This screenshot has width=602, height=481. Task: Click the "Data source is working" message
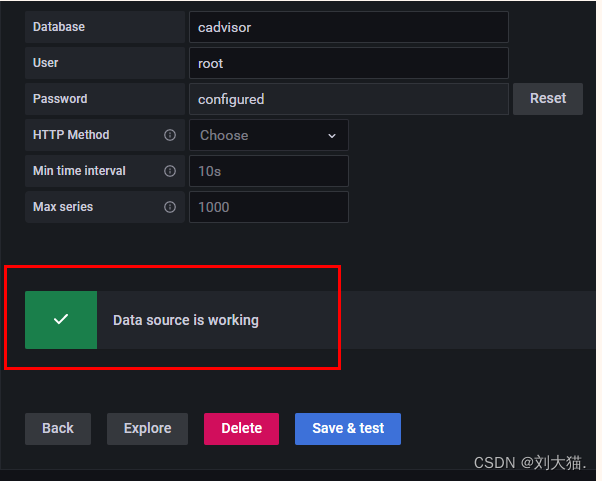pos(186,320)
